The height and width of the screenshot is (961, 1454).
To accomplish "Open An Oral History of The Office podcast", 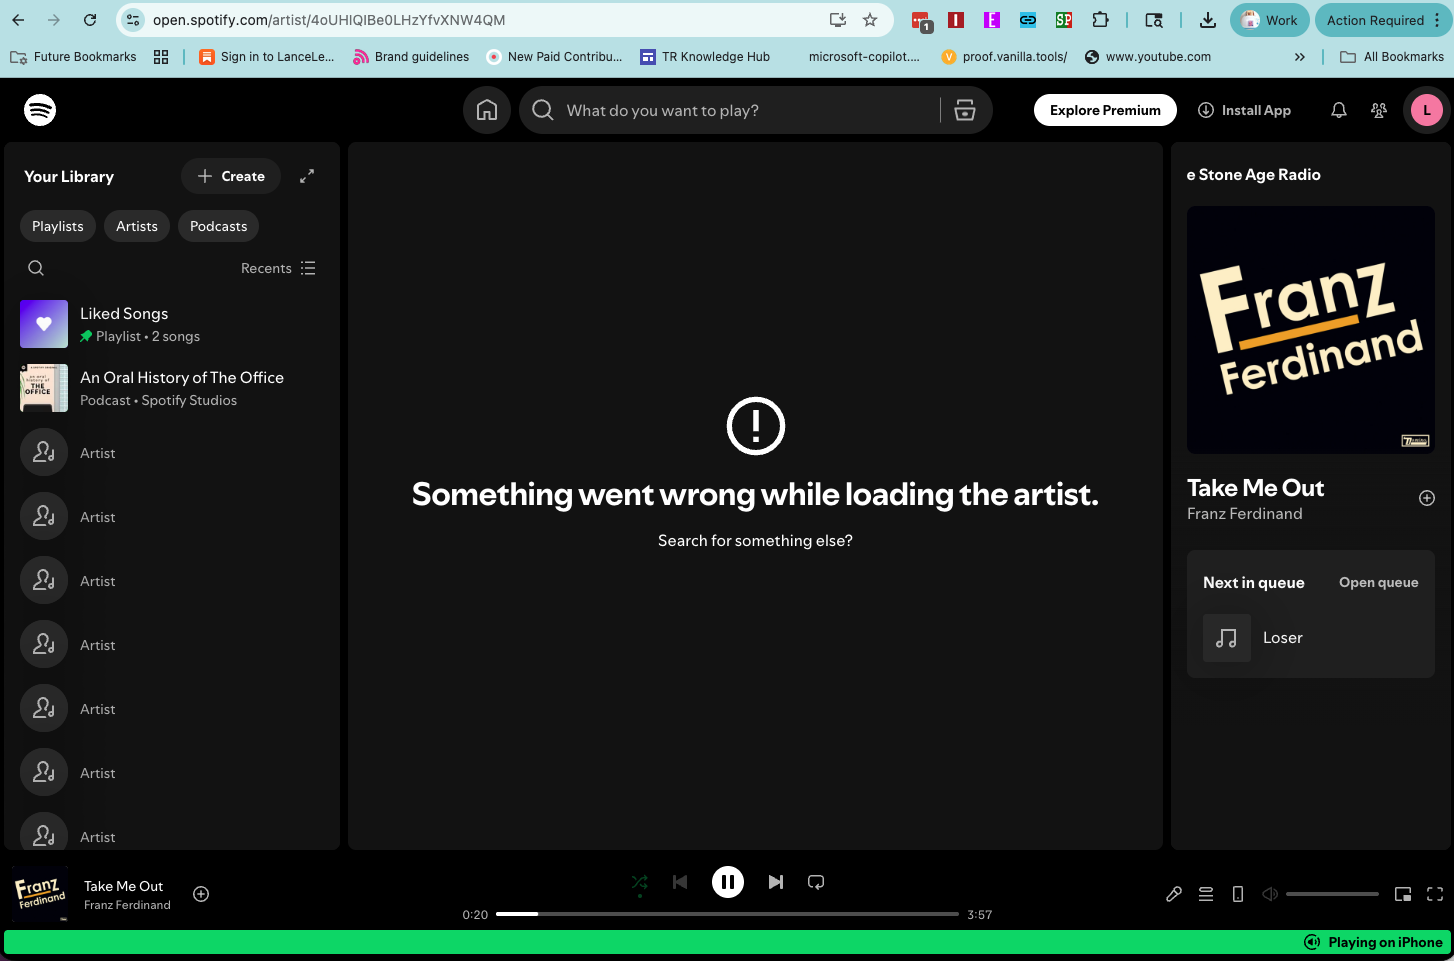I will point(172,388).
